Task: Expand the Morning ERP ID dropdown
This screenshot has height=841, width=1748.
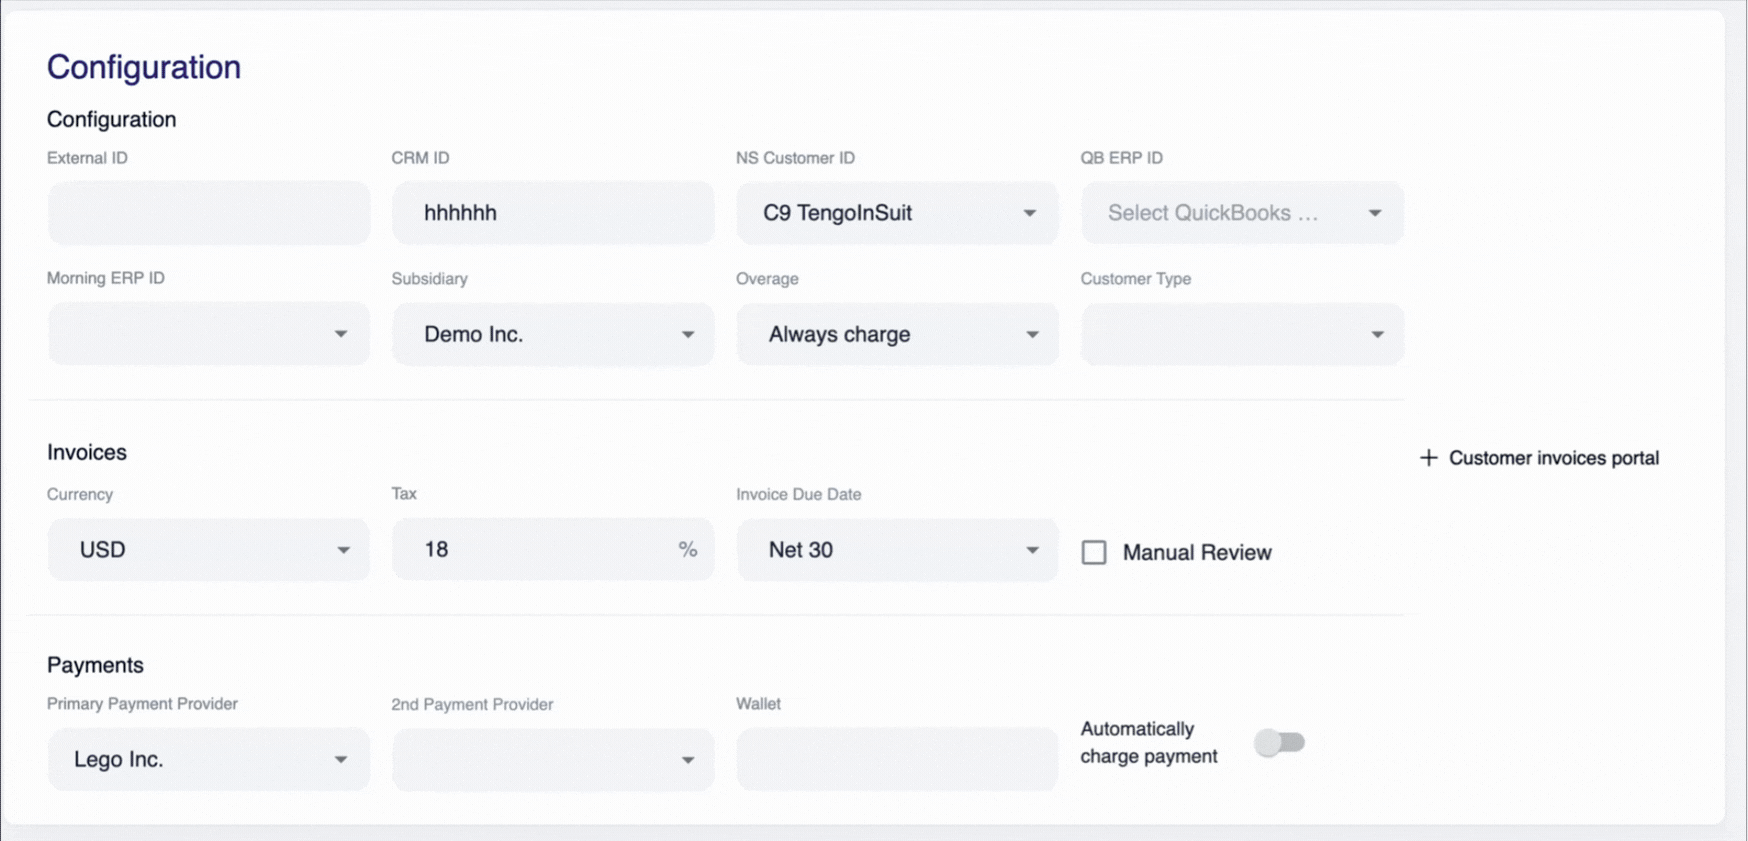Action: point(208,334)
